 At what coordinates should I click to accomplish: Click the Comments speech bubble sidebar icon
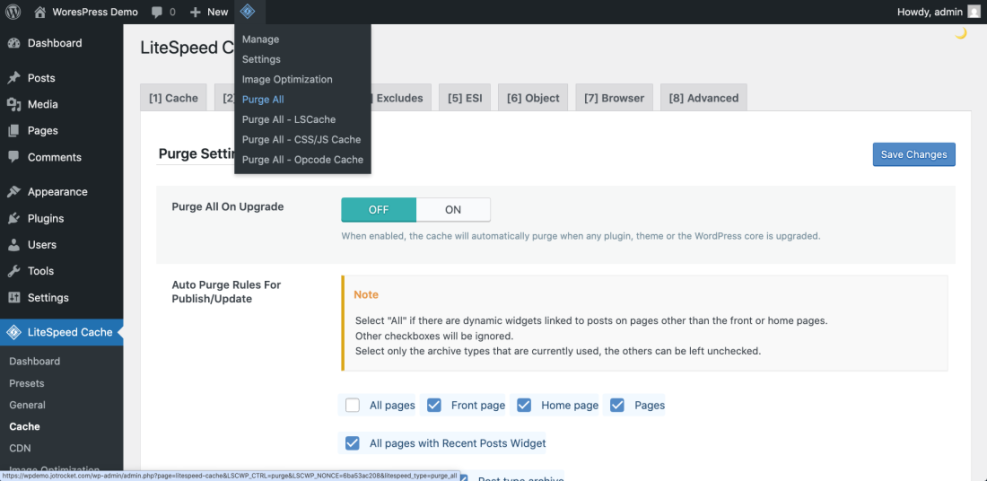pos(14,157)
